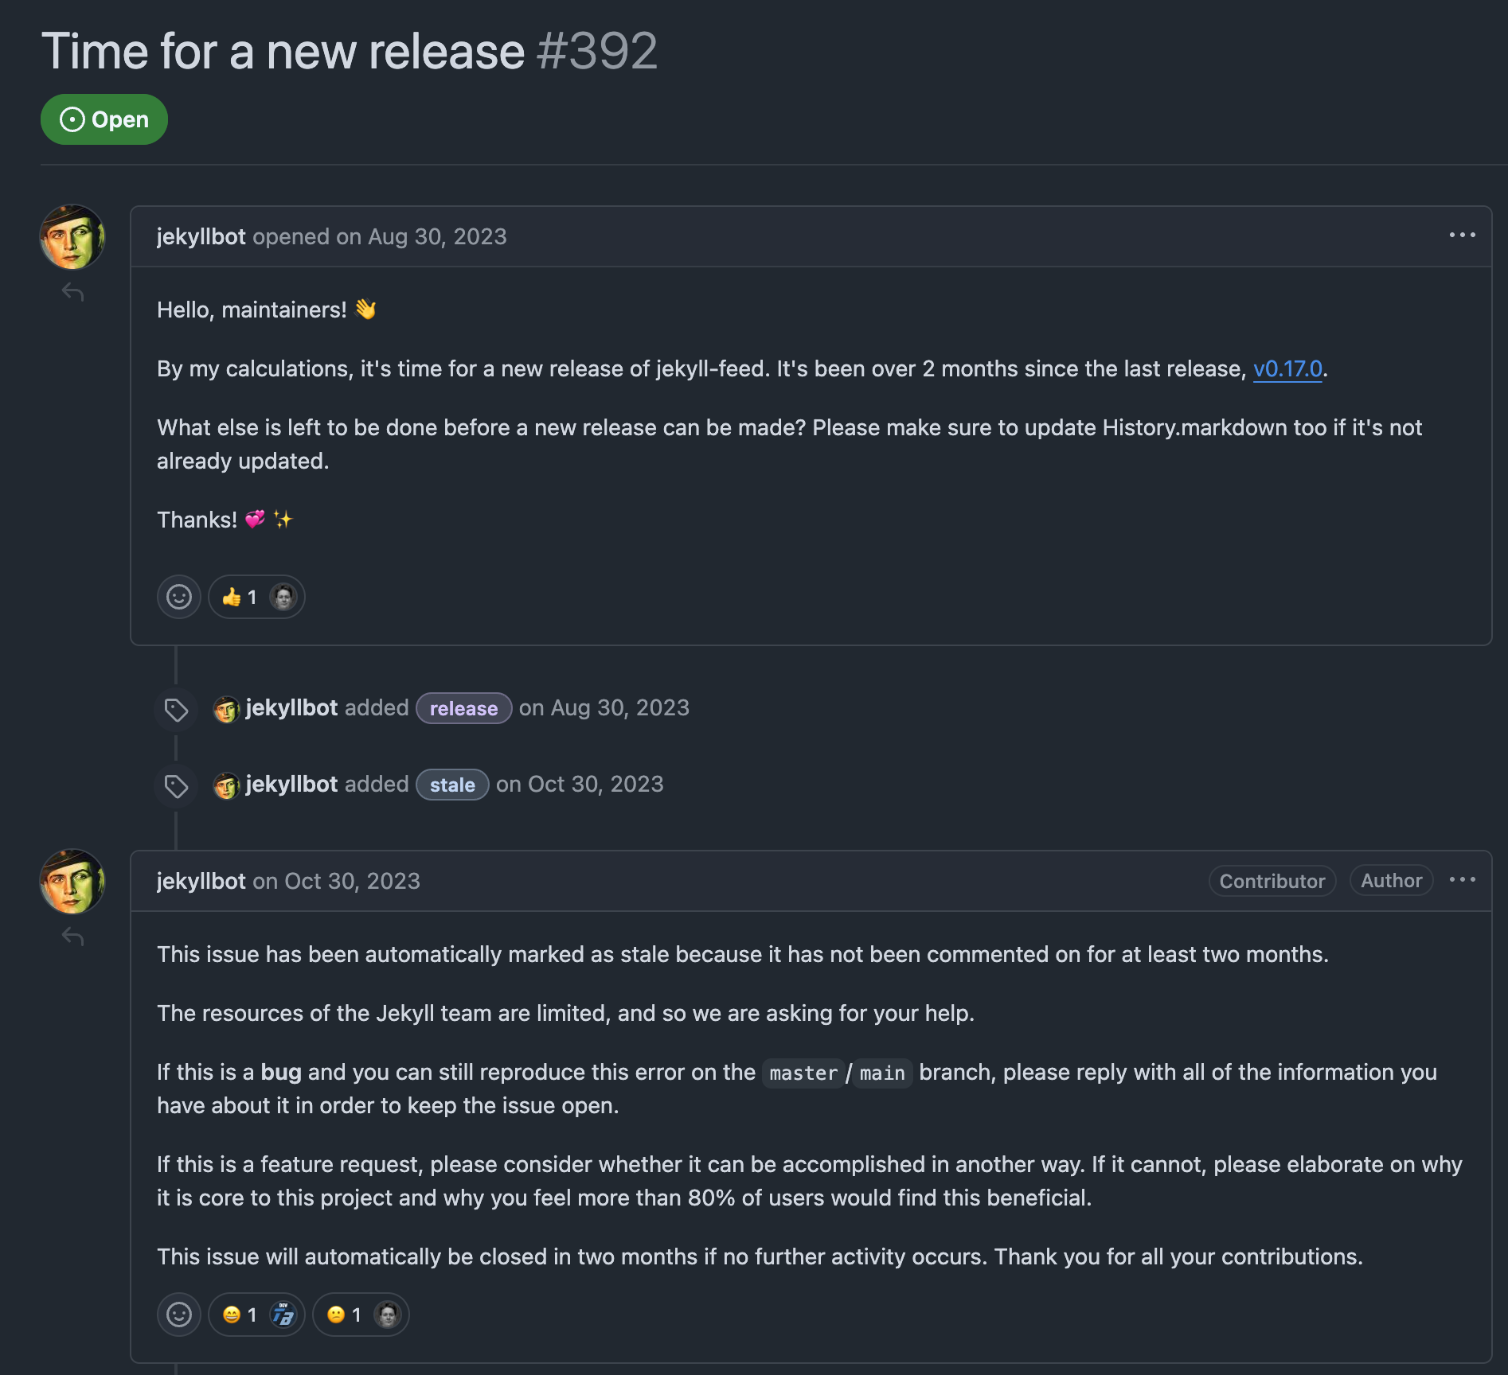Toggle the confused reaction on stale comment
The width and height of the screenshot is (1508, 1375).
pyautogui.click(x=344, y=1314)
